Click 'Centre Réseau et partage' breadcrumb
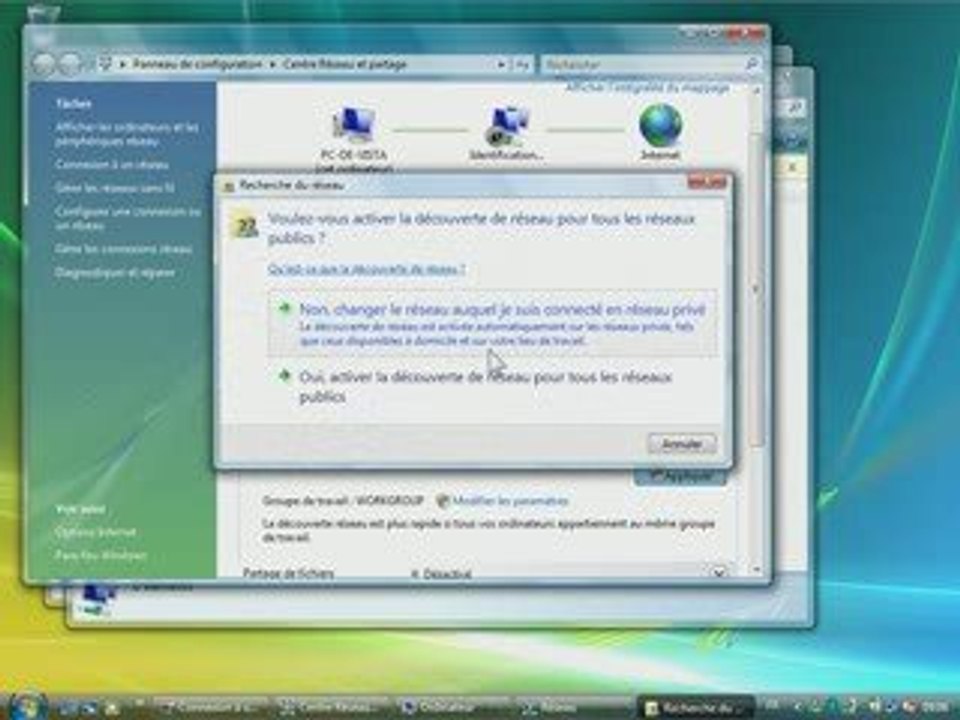This screenshot has height=720, width=960. point(345,64)
